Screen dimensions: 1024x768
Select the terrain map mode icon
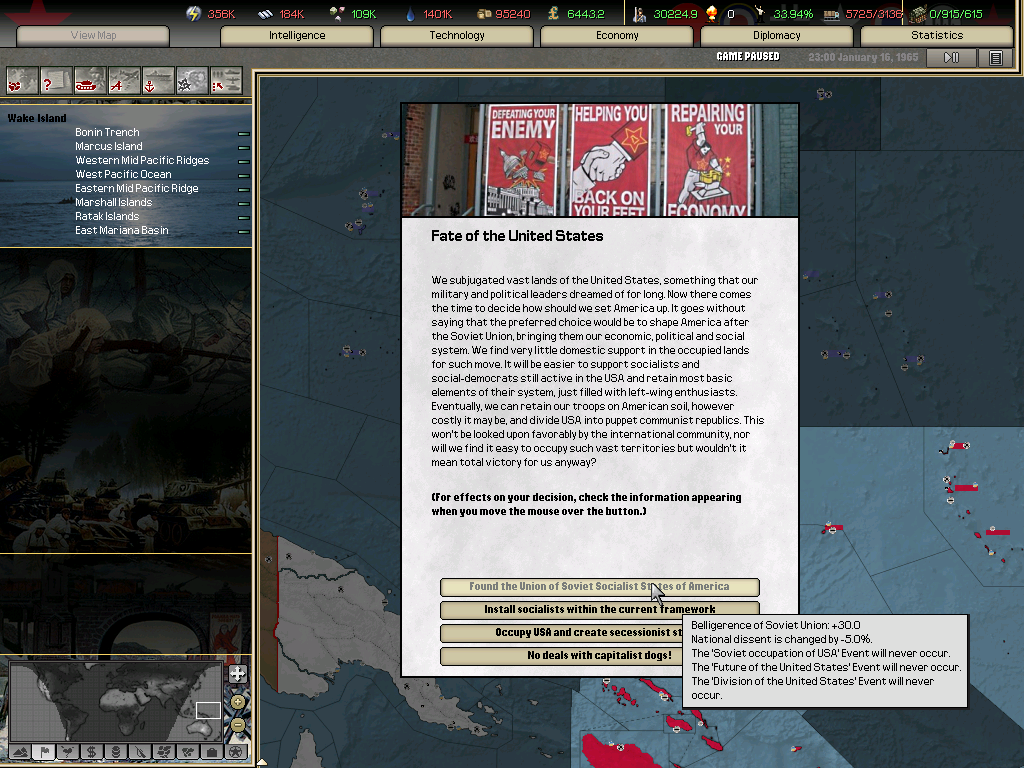point(19,751)
